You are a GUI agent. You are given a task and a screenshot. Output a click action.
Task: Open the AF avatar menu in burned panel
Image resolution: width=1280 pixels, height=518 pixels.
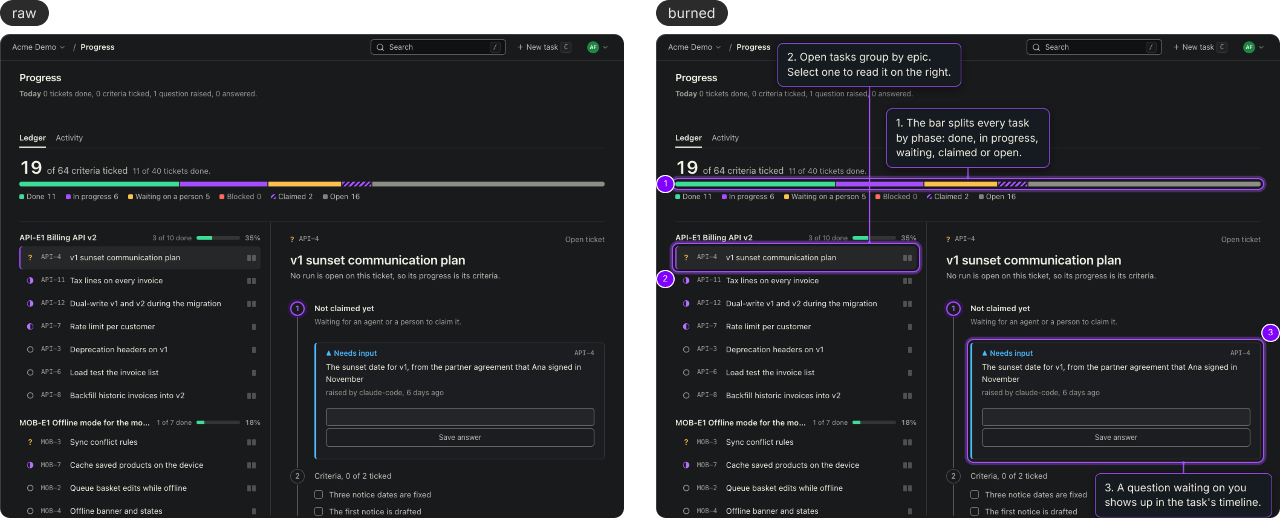[1253, 47]
